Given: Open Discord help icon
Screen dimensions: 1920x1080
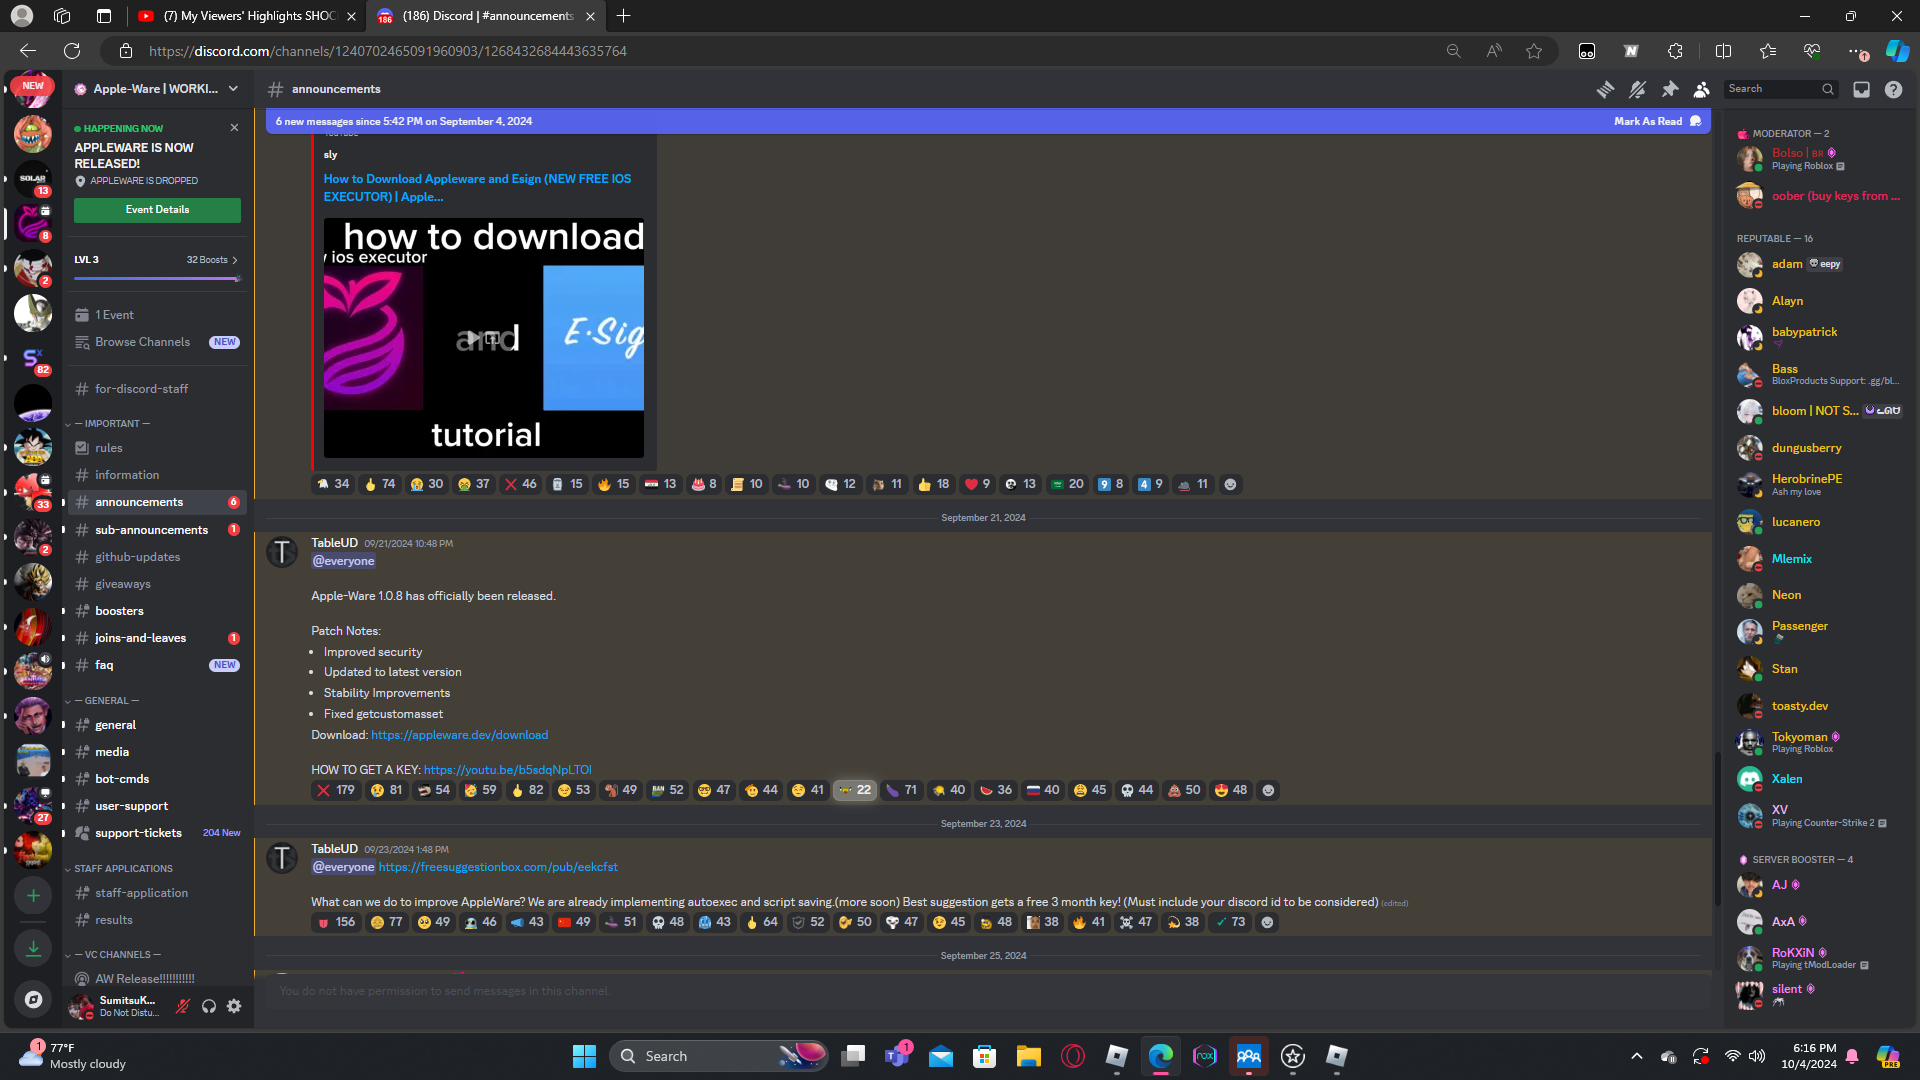Looking at the screenshot, I should coord(1893,90).
